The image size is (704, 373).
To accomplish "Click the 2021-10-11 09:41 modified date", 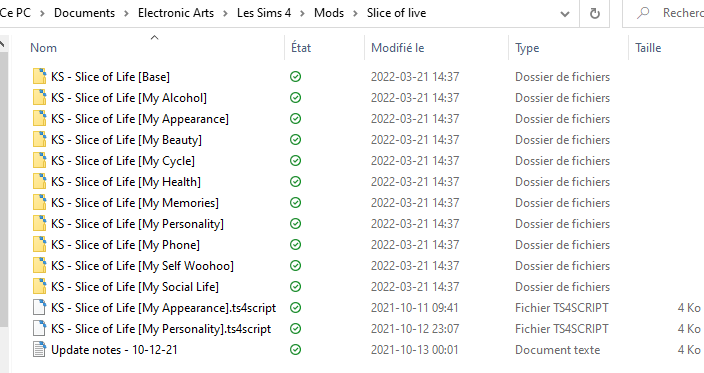I will point(414,308).
